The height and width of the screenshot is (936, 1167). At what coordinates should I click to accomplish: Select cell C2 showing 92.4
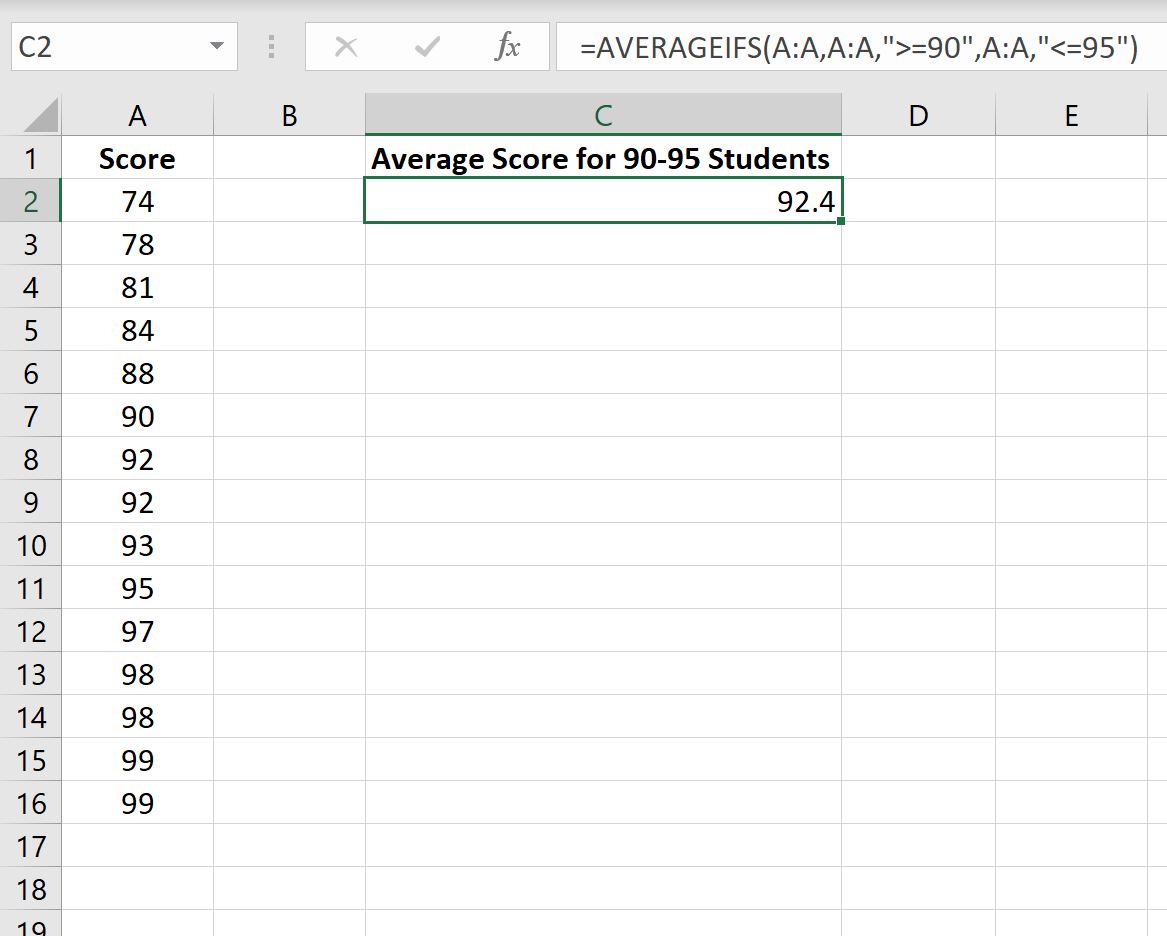(x=604, y=201)
